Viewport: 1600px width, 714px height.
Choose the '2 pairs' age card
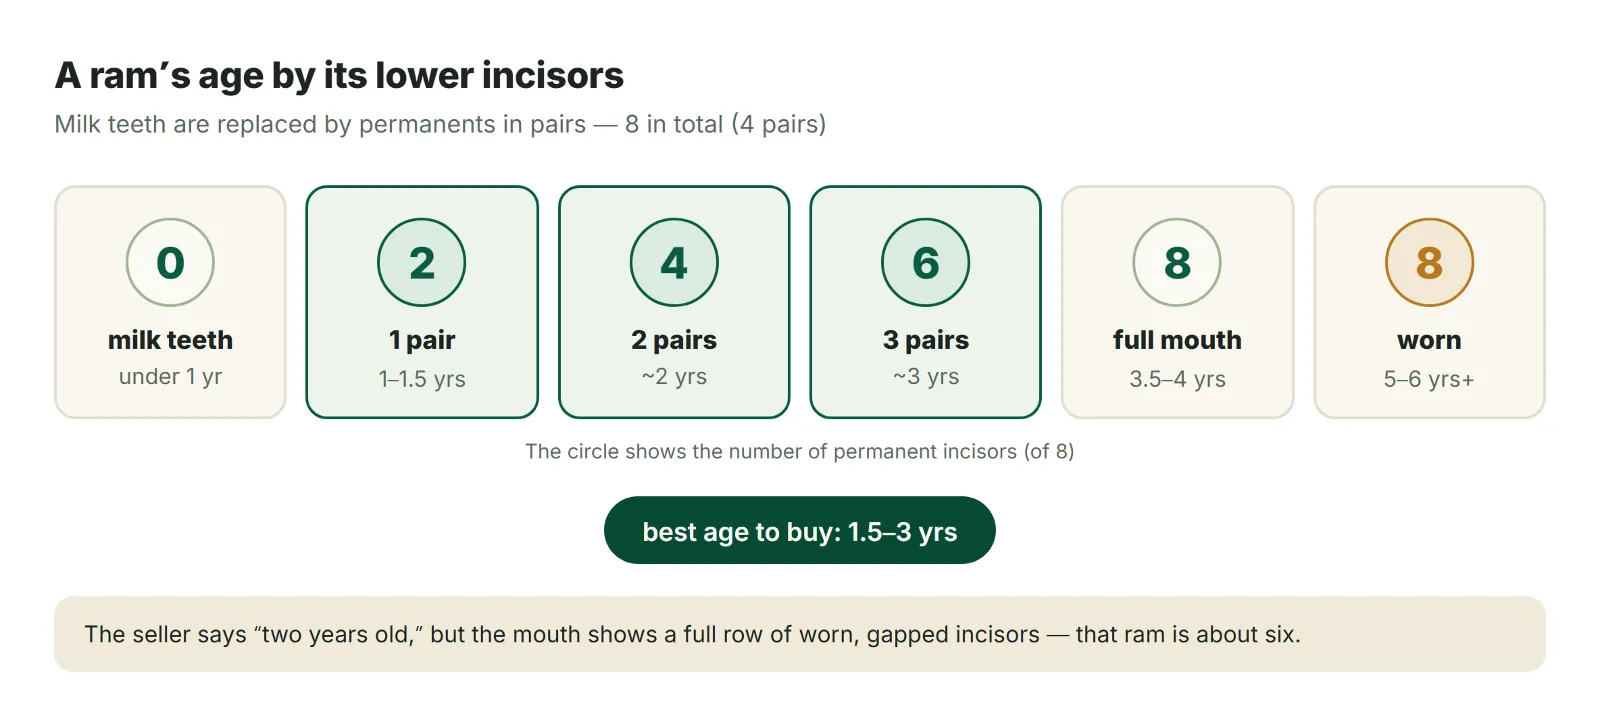click(x=674, y=302)
